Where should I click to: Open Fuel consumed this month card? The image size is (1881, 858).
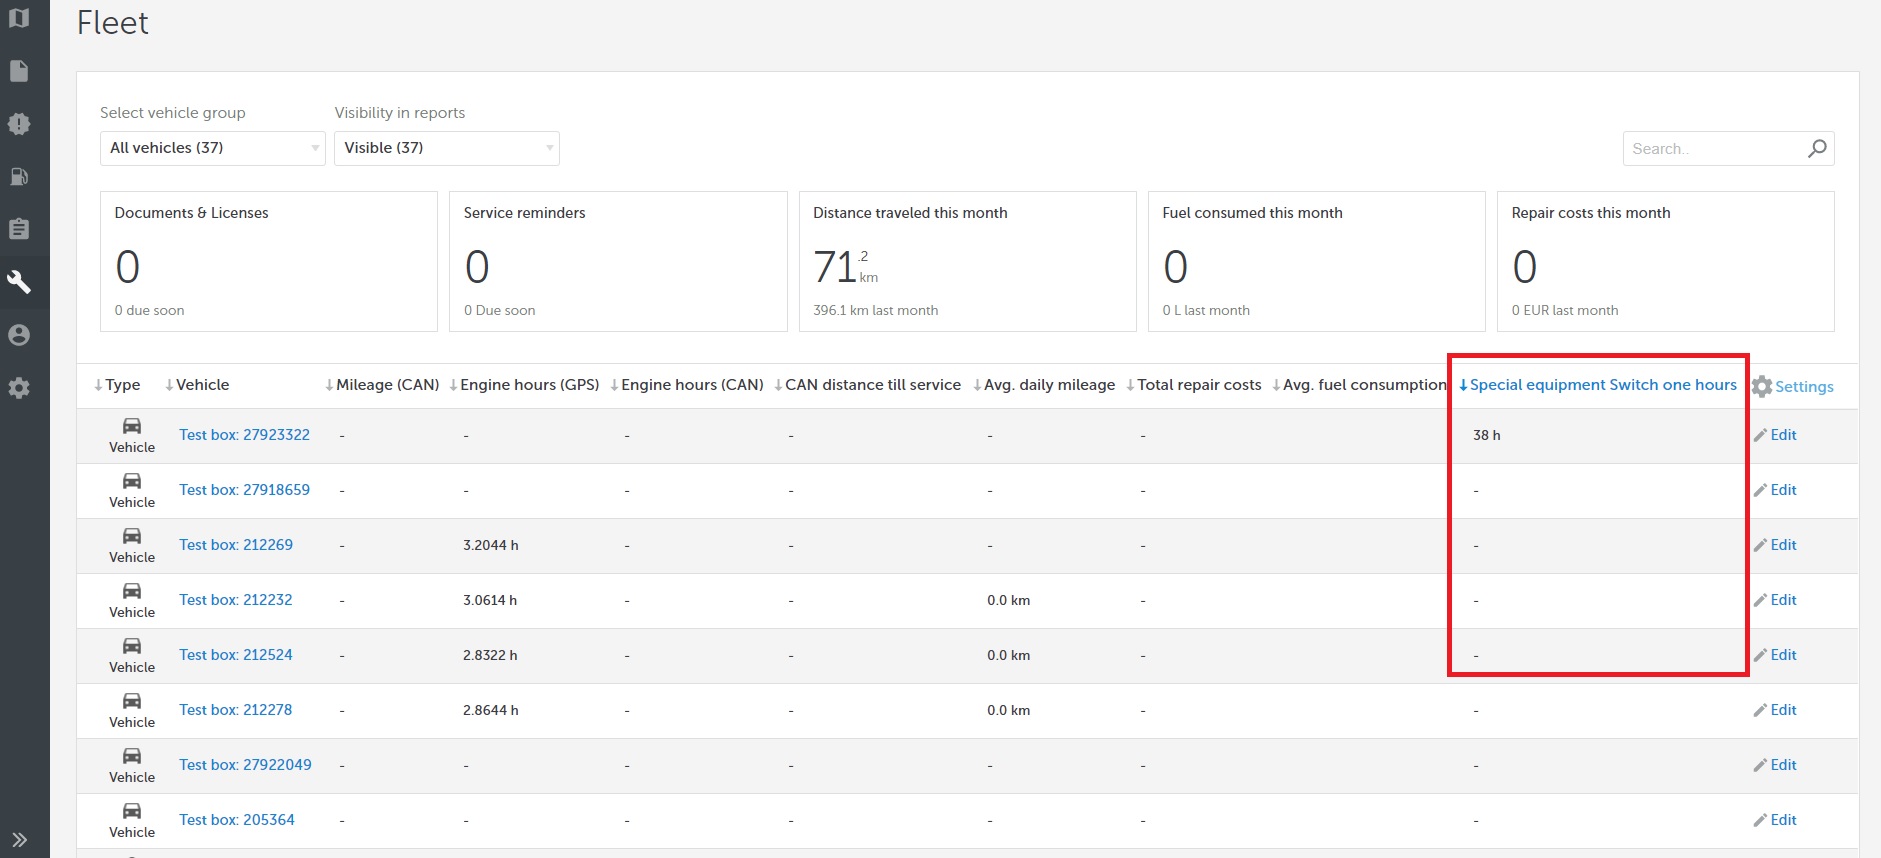[x=1317, y=261]
